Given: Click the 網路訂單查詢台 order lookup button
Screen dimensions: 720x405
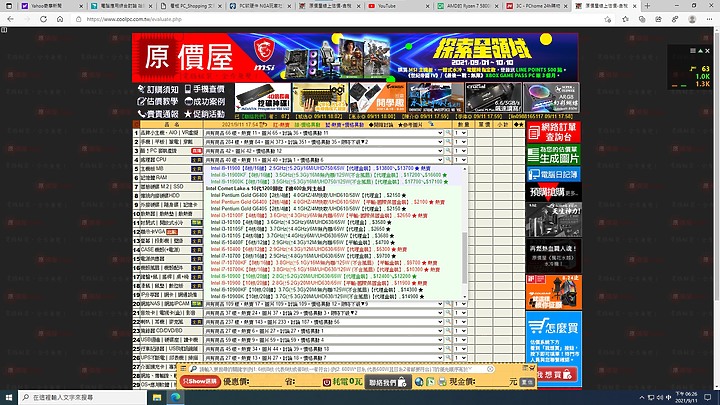Looking at the screenshot, I should pos(553,132).
